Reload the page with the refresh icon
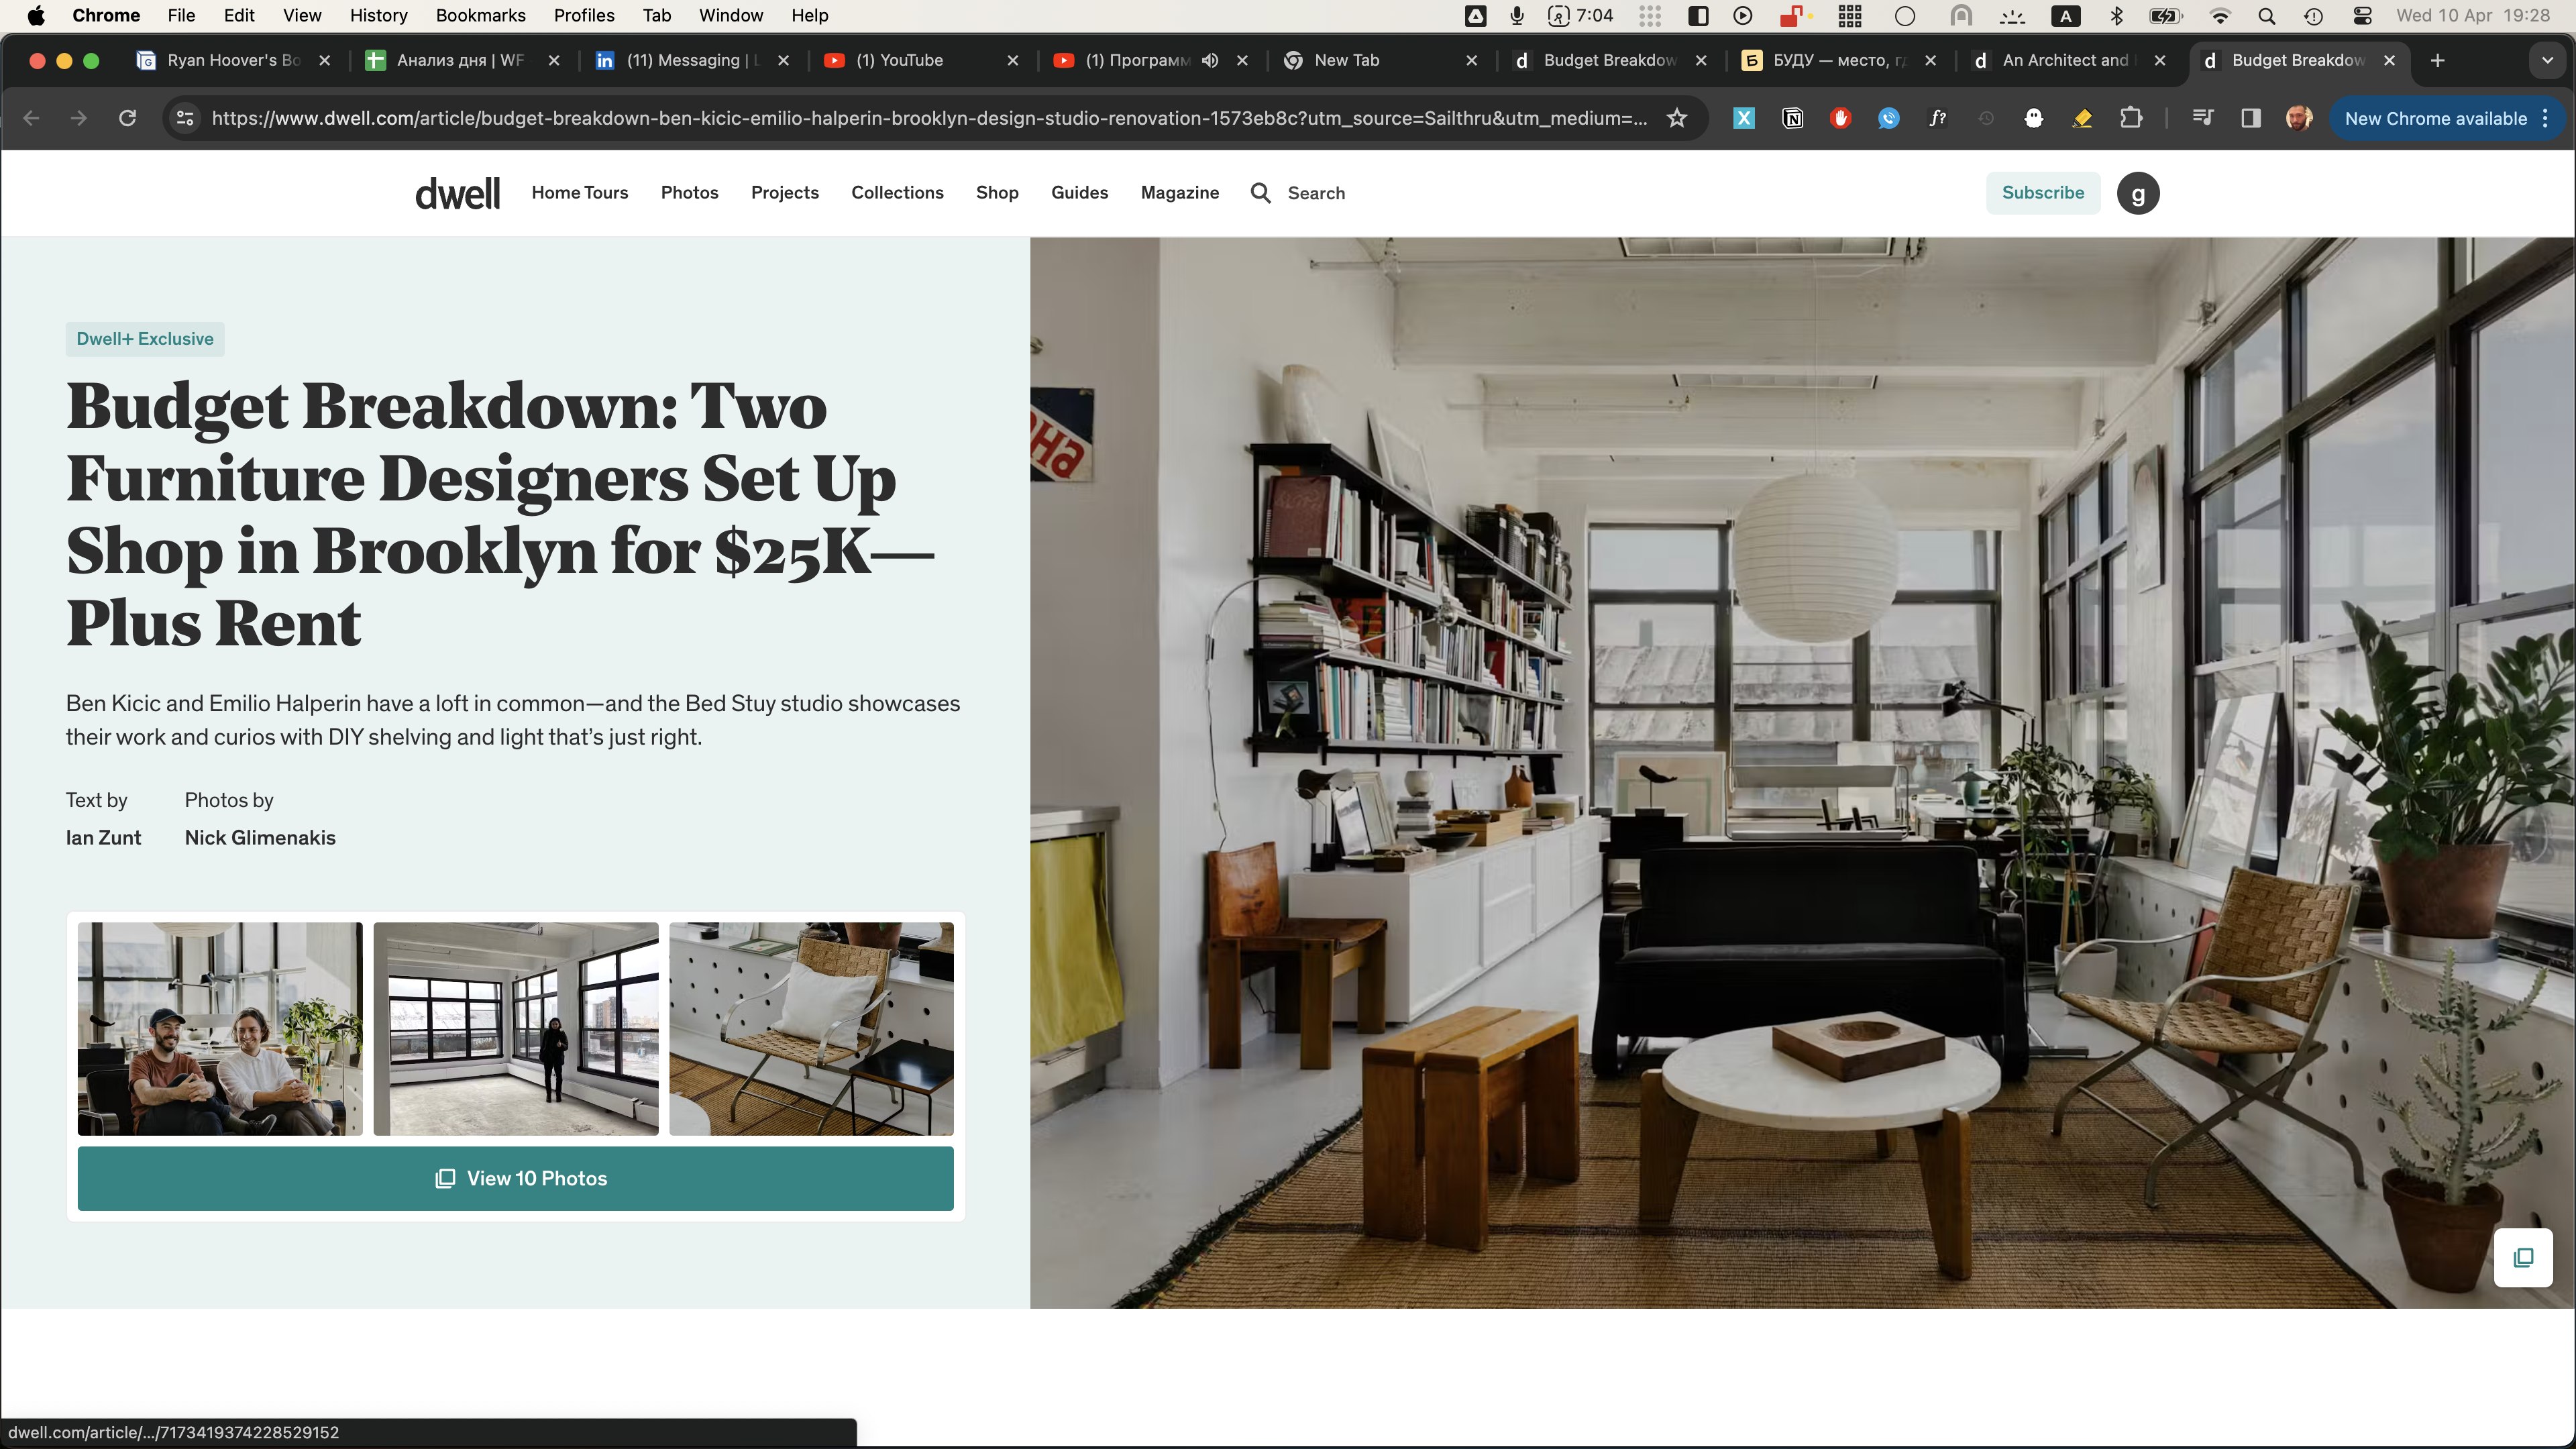 (x=127, y=118)
